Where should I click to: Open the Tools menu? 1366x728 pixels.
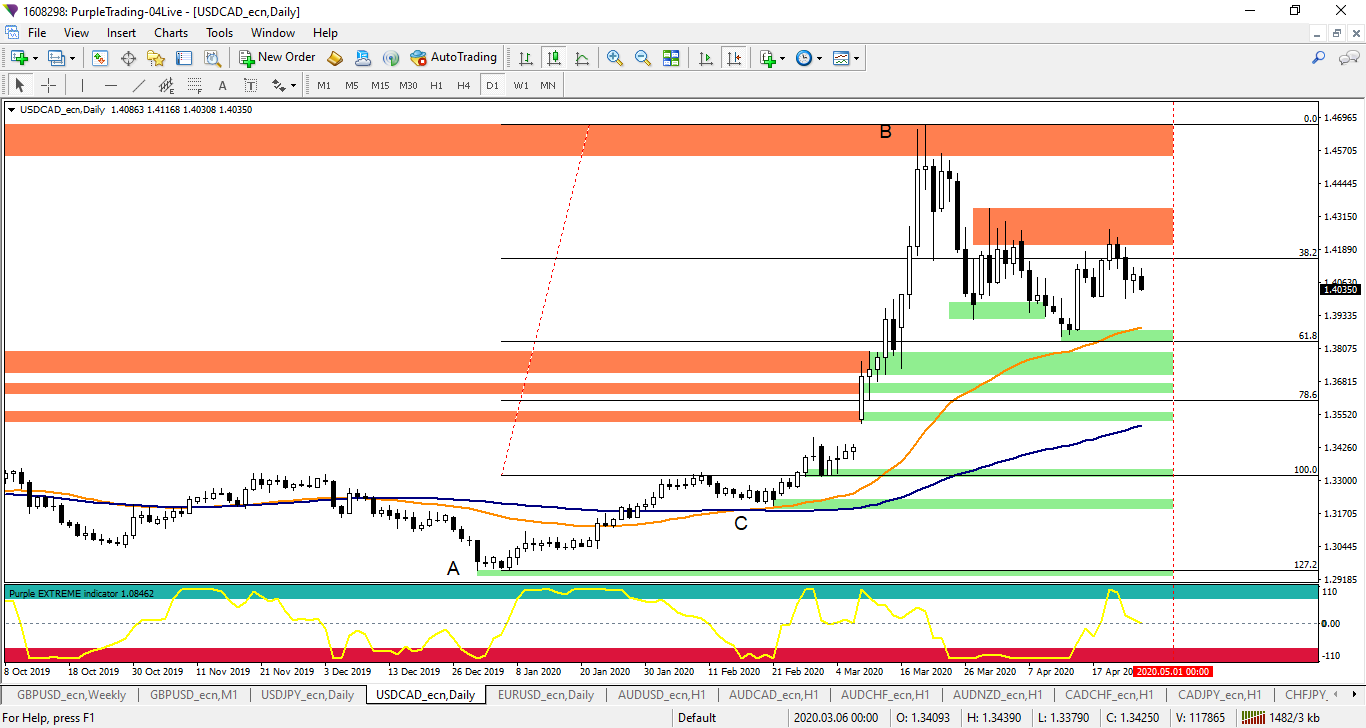(x=219, y=32)
